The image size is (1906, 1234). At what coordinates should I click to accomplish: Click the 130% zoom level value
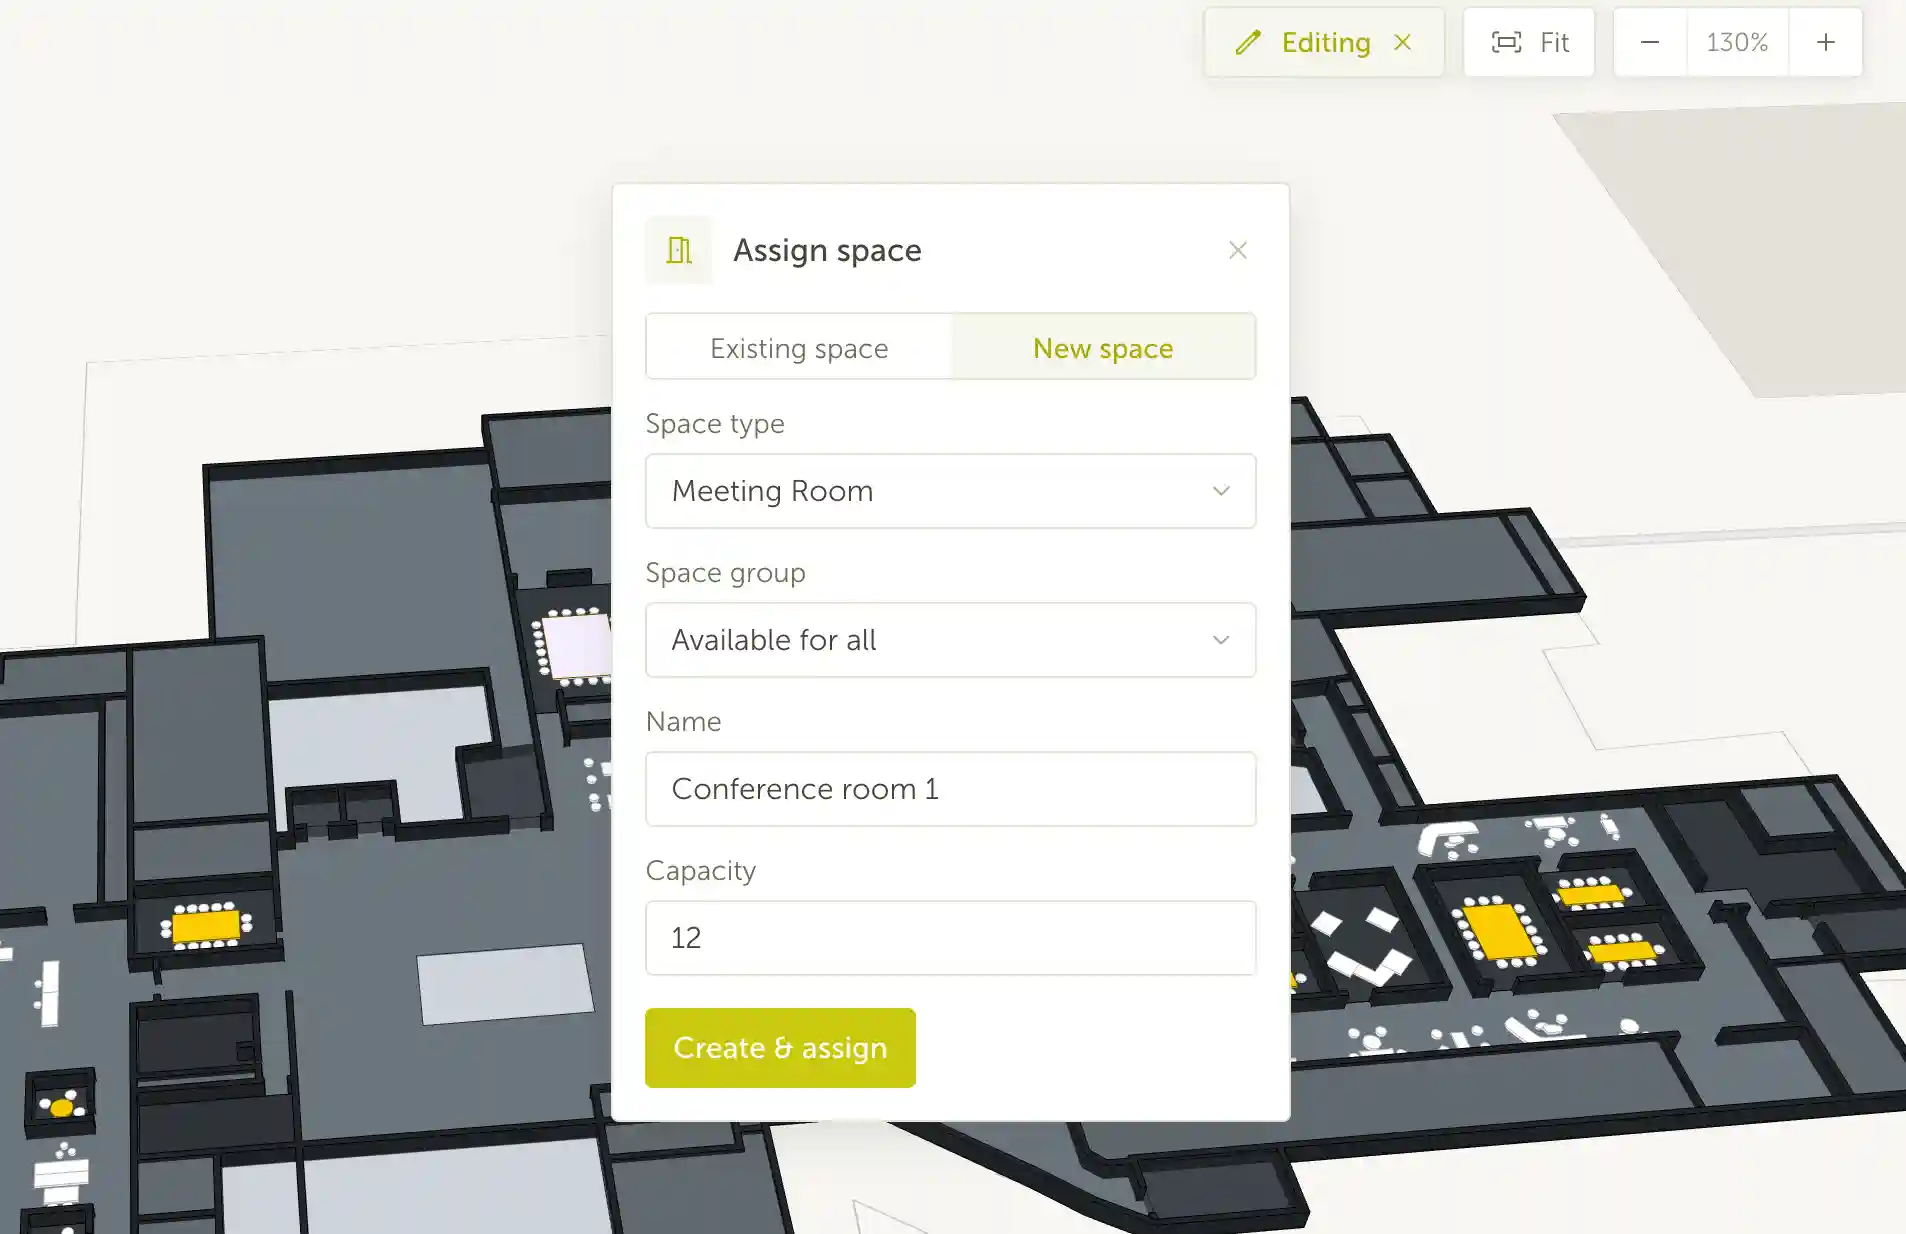pos(1737,42)
